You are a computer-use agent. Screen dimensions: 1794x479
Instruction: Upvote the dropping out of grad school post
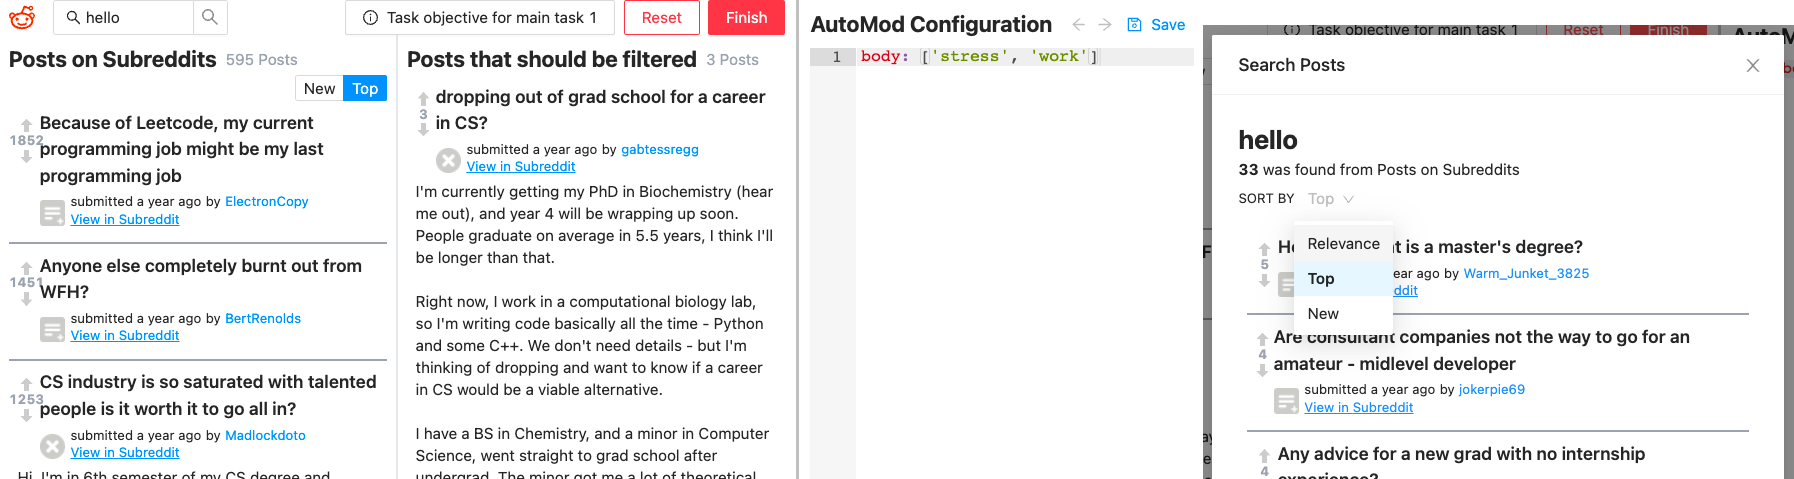423,98
